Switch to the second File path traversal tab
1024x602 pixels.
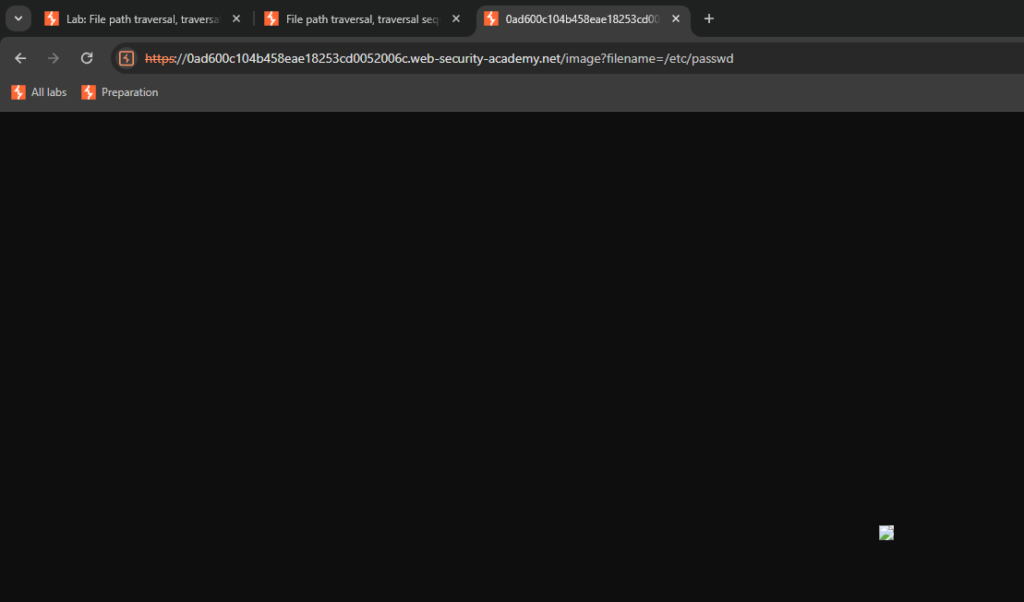click(x=362, y=19)
